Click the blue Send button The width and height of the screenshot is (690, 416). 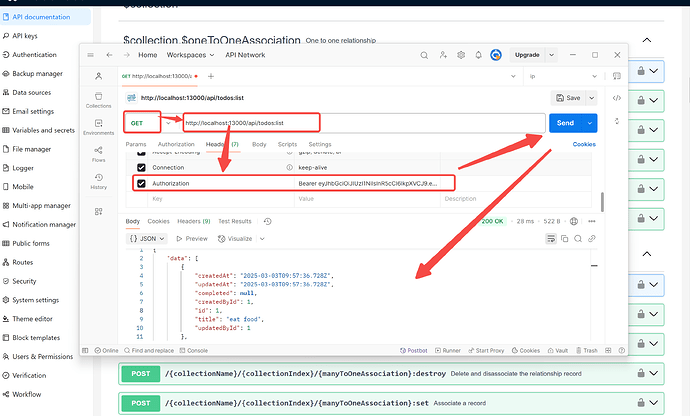point(565,123)
